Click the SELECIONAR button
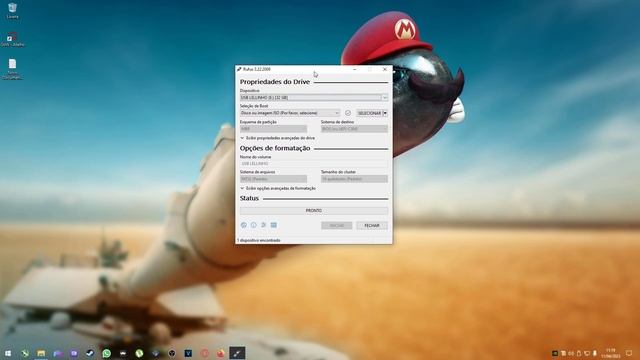Screen dimensions: 640x360 (369, 113)
